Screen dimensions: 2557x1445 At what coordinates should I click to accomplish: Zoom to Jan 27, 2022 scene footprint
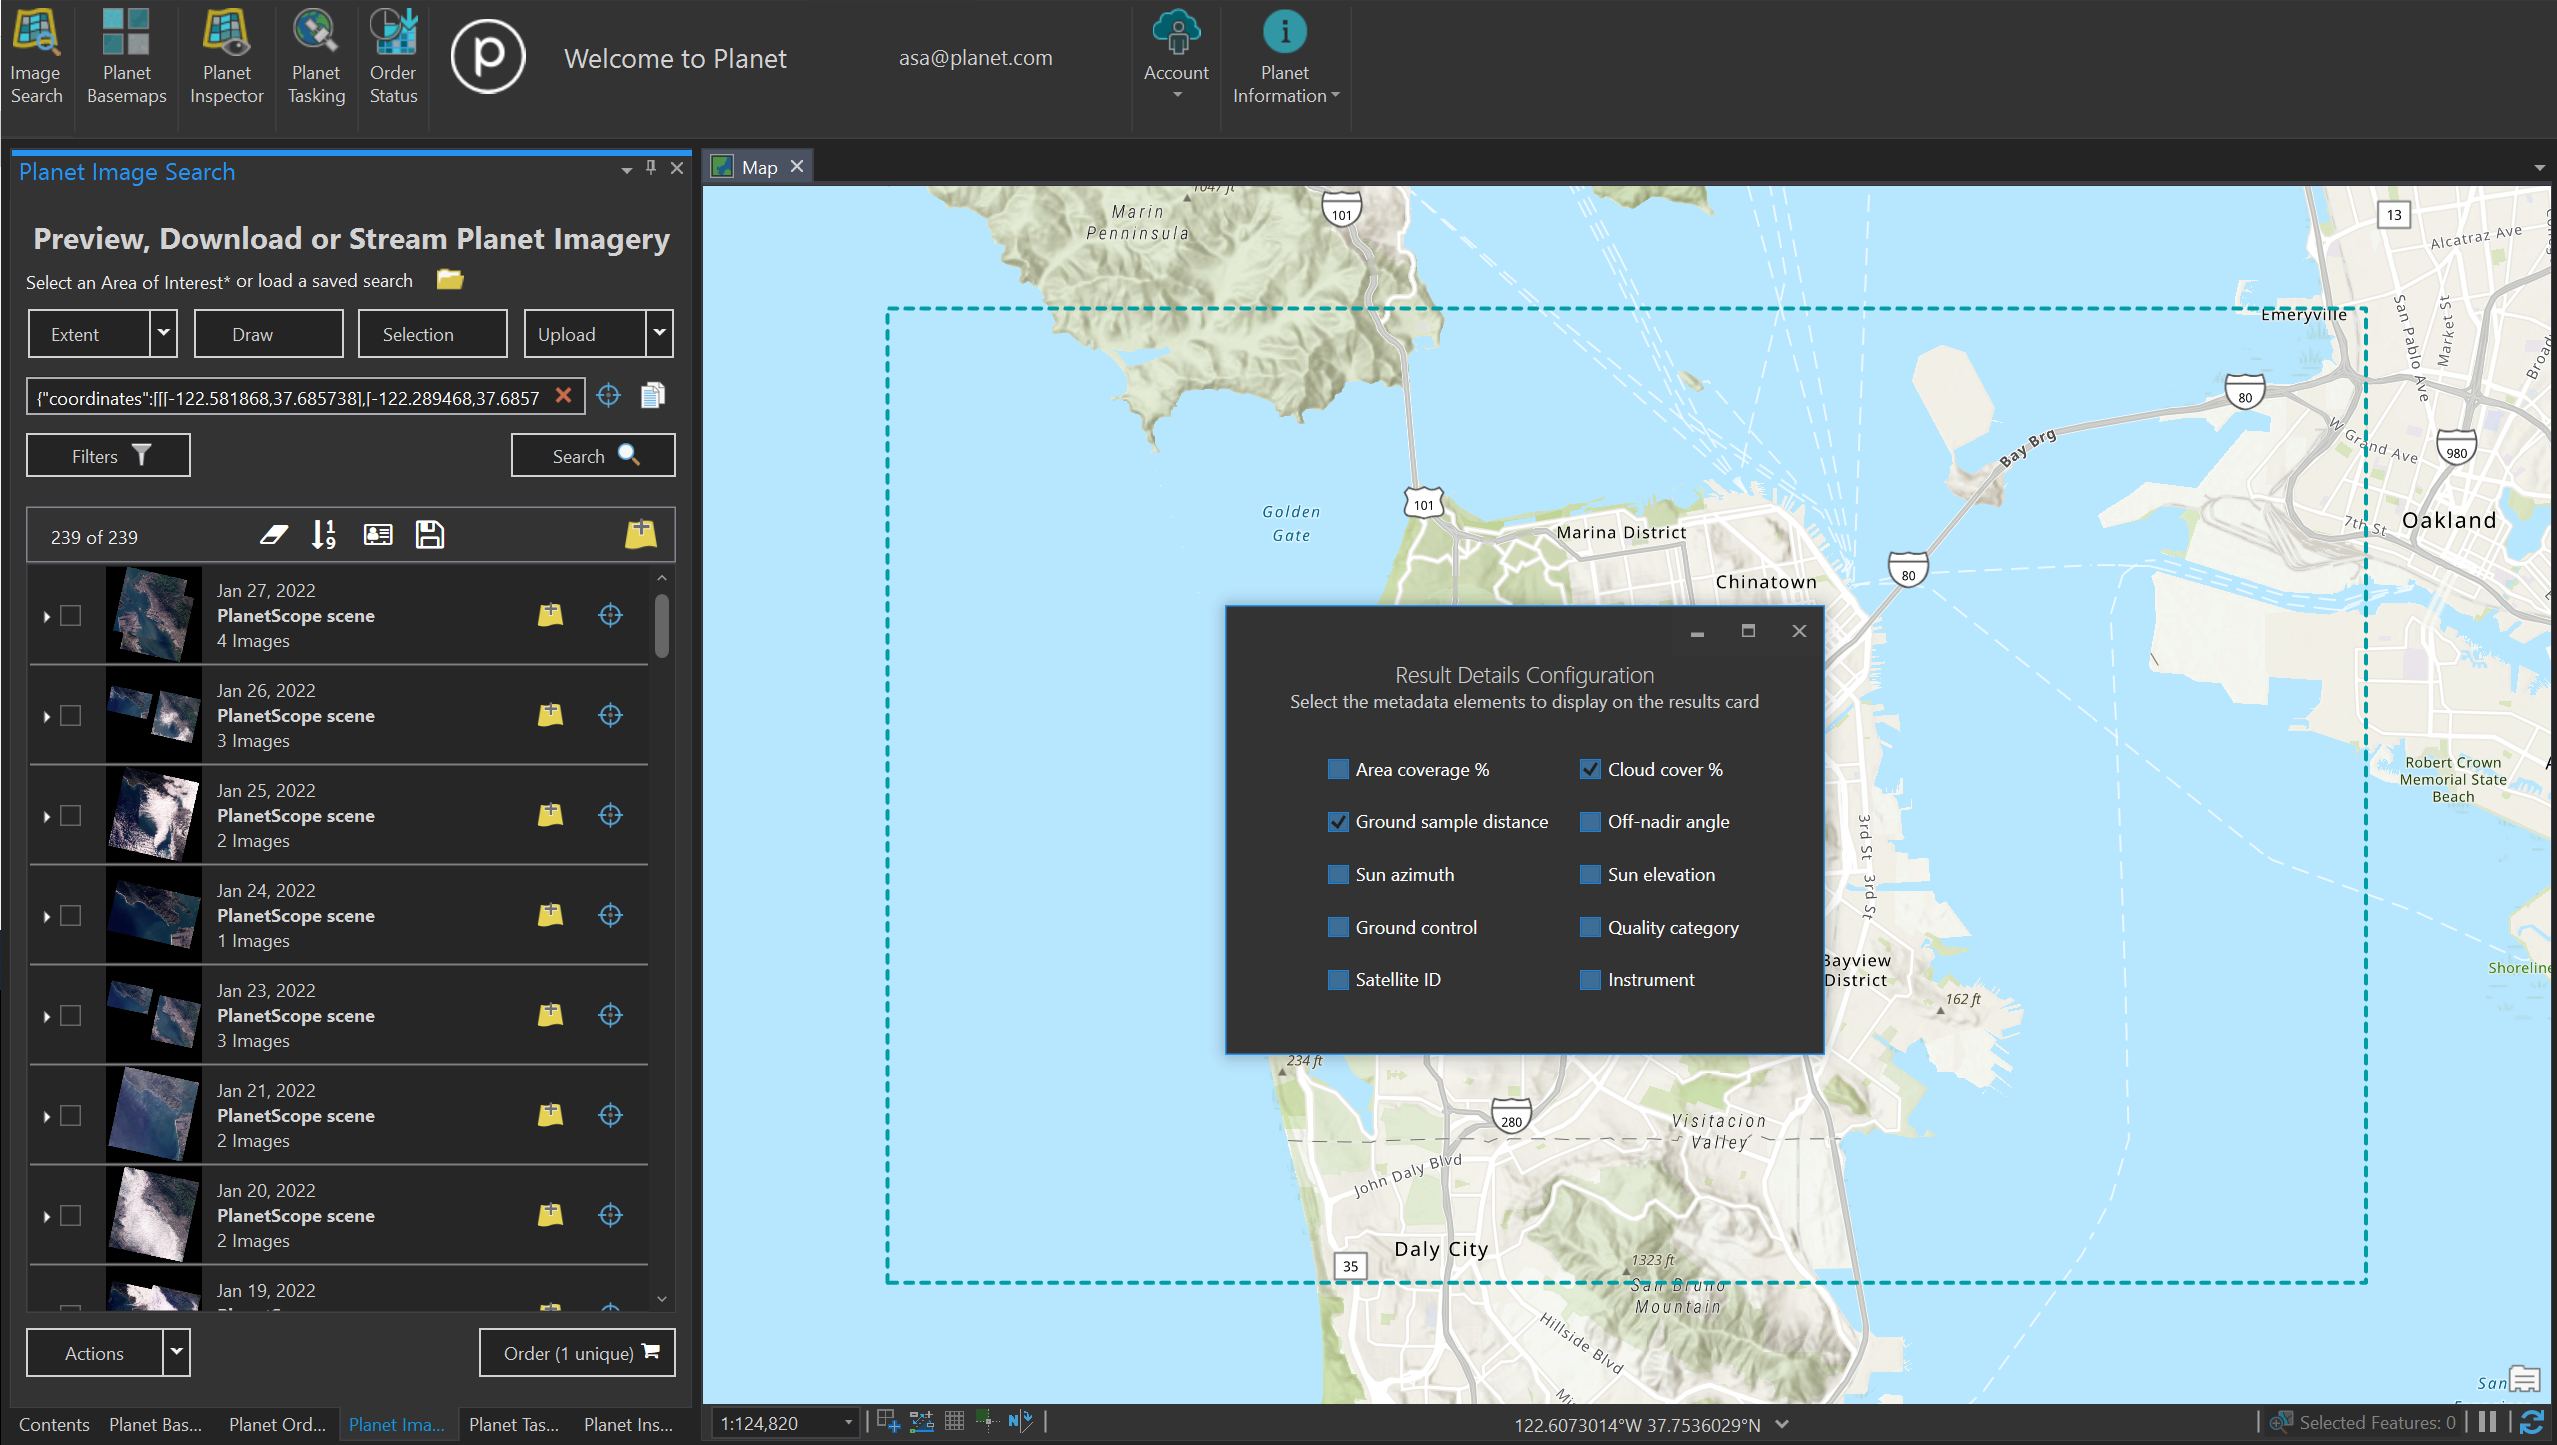coord(610,615)
